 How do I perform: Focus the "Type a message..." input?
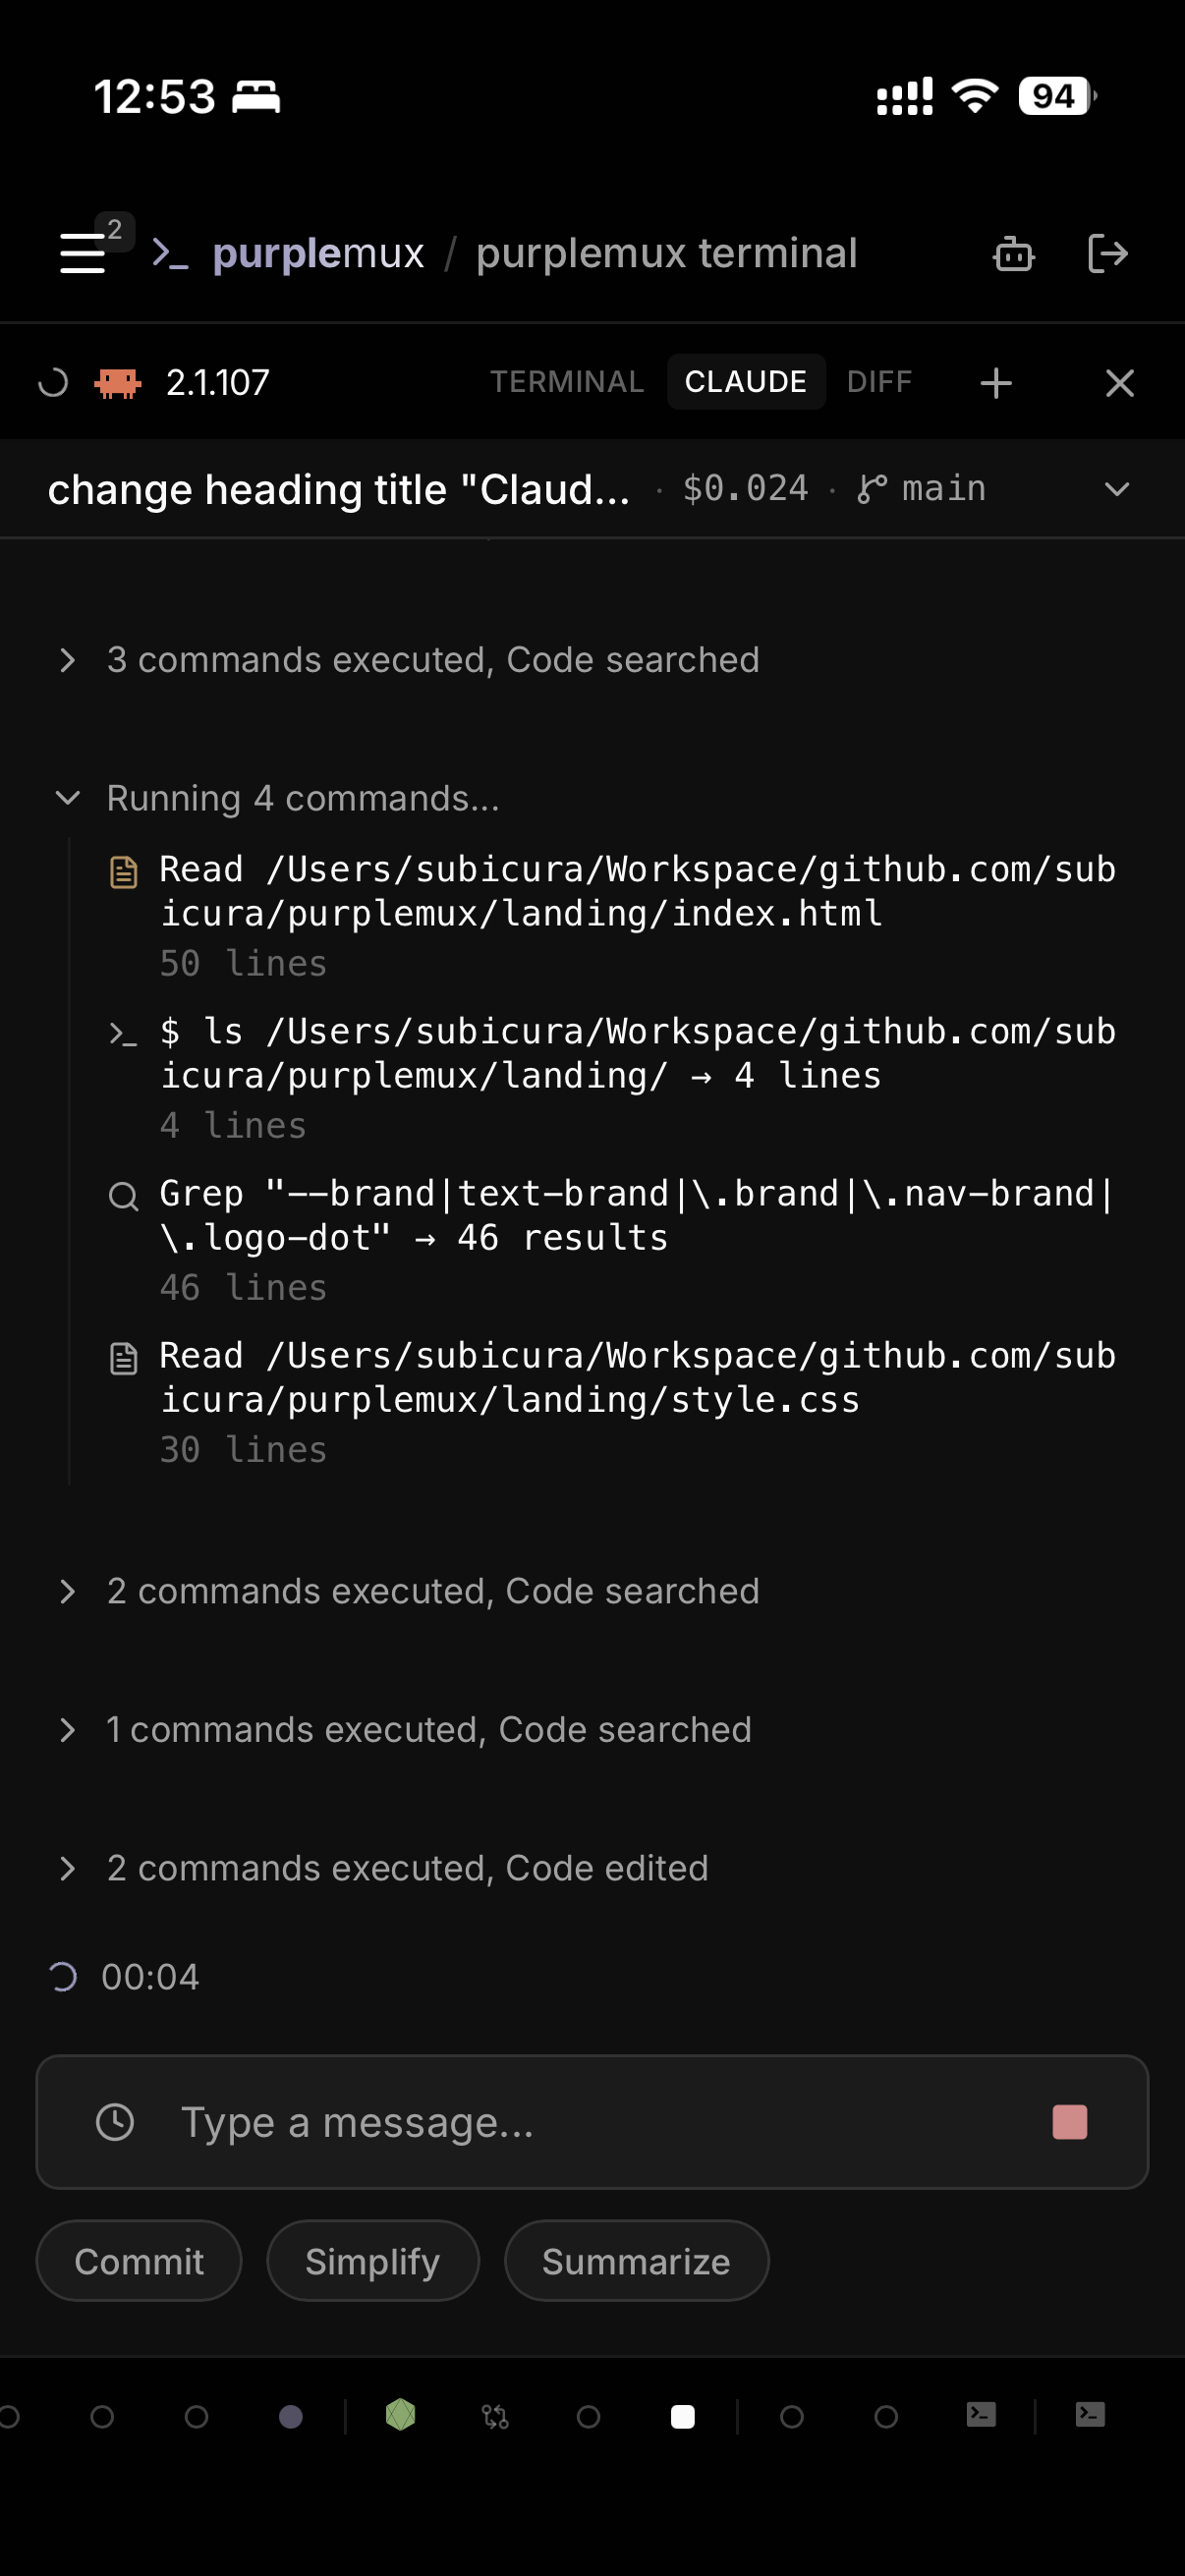pyautogui.click(x=580, y=2121)
